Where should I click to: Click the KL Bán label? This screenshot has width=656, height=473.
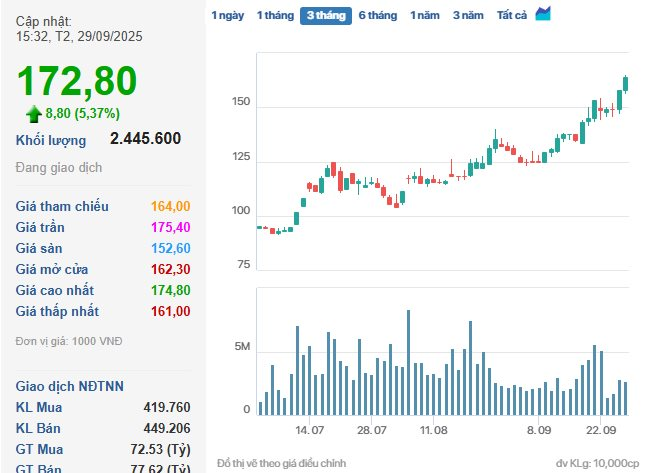click(38, 428)
